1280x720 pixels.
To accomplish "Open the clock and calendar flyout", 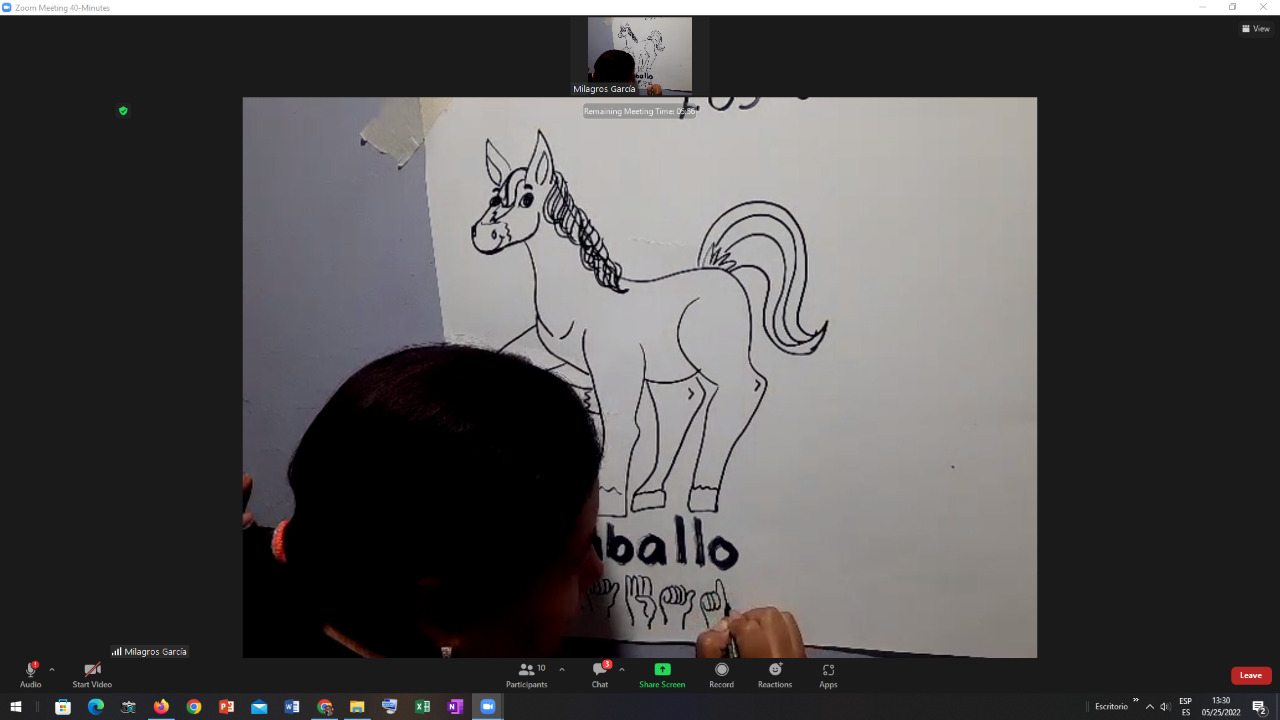I will coord(1221,707).
